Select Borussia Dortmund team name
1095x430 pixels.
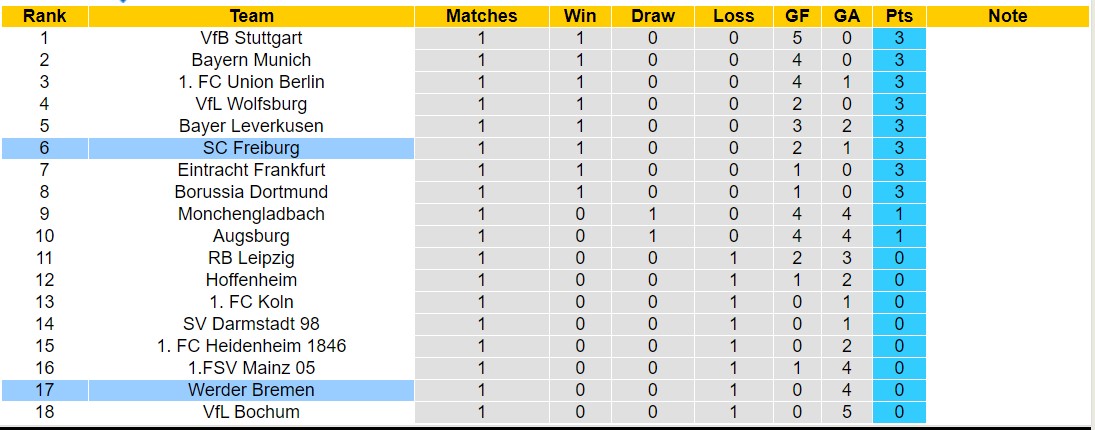[x=251, y=192]
